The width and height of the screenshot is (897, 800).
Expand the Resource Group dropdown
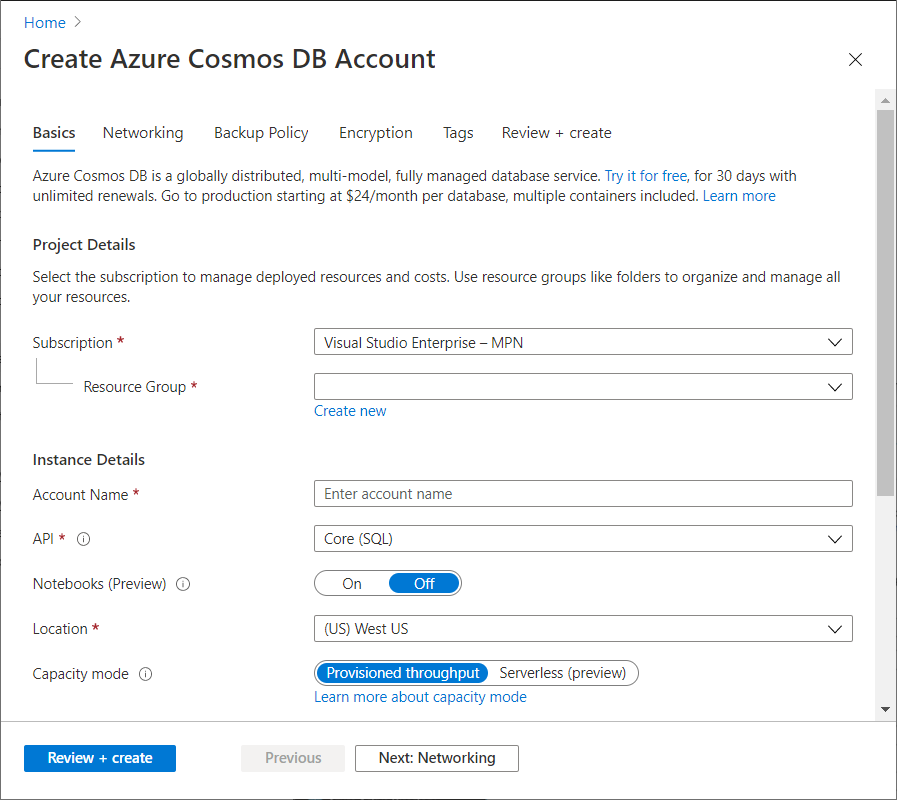tap(583, 387)
